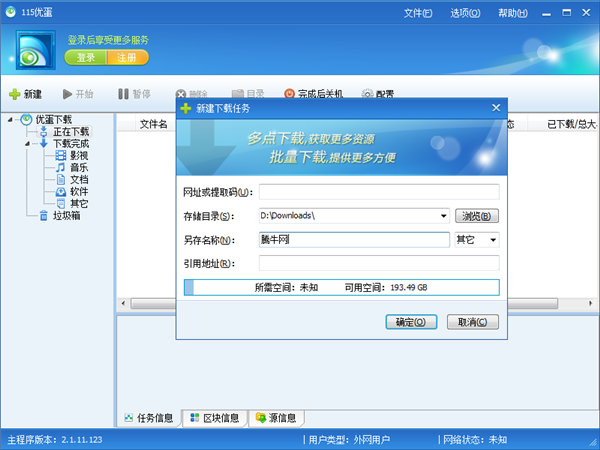Click the 网址或提取码 input field
This screenshot has width=600, height=450.
point(379,192)
